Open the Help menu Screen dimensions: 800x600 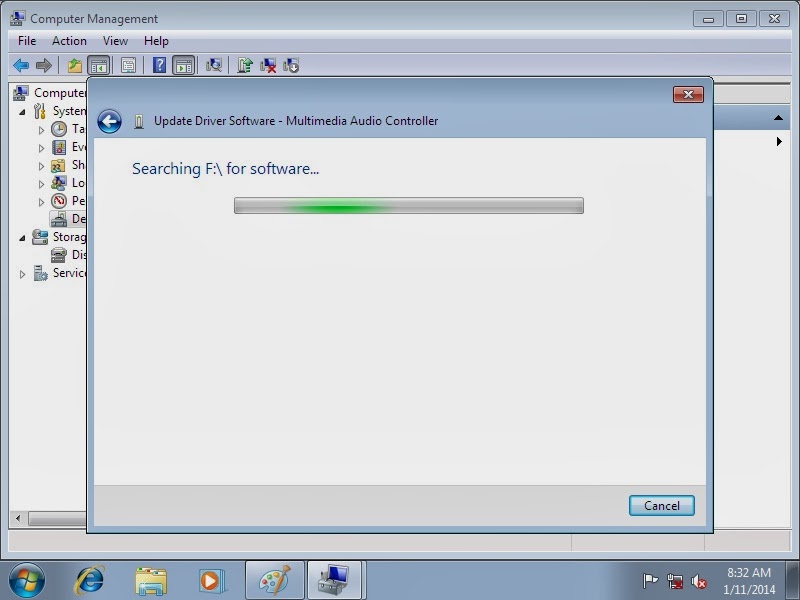(156, 41)
